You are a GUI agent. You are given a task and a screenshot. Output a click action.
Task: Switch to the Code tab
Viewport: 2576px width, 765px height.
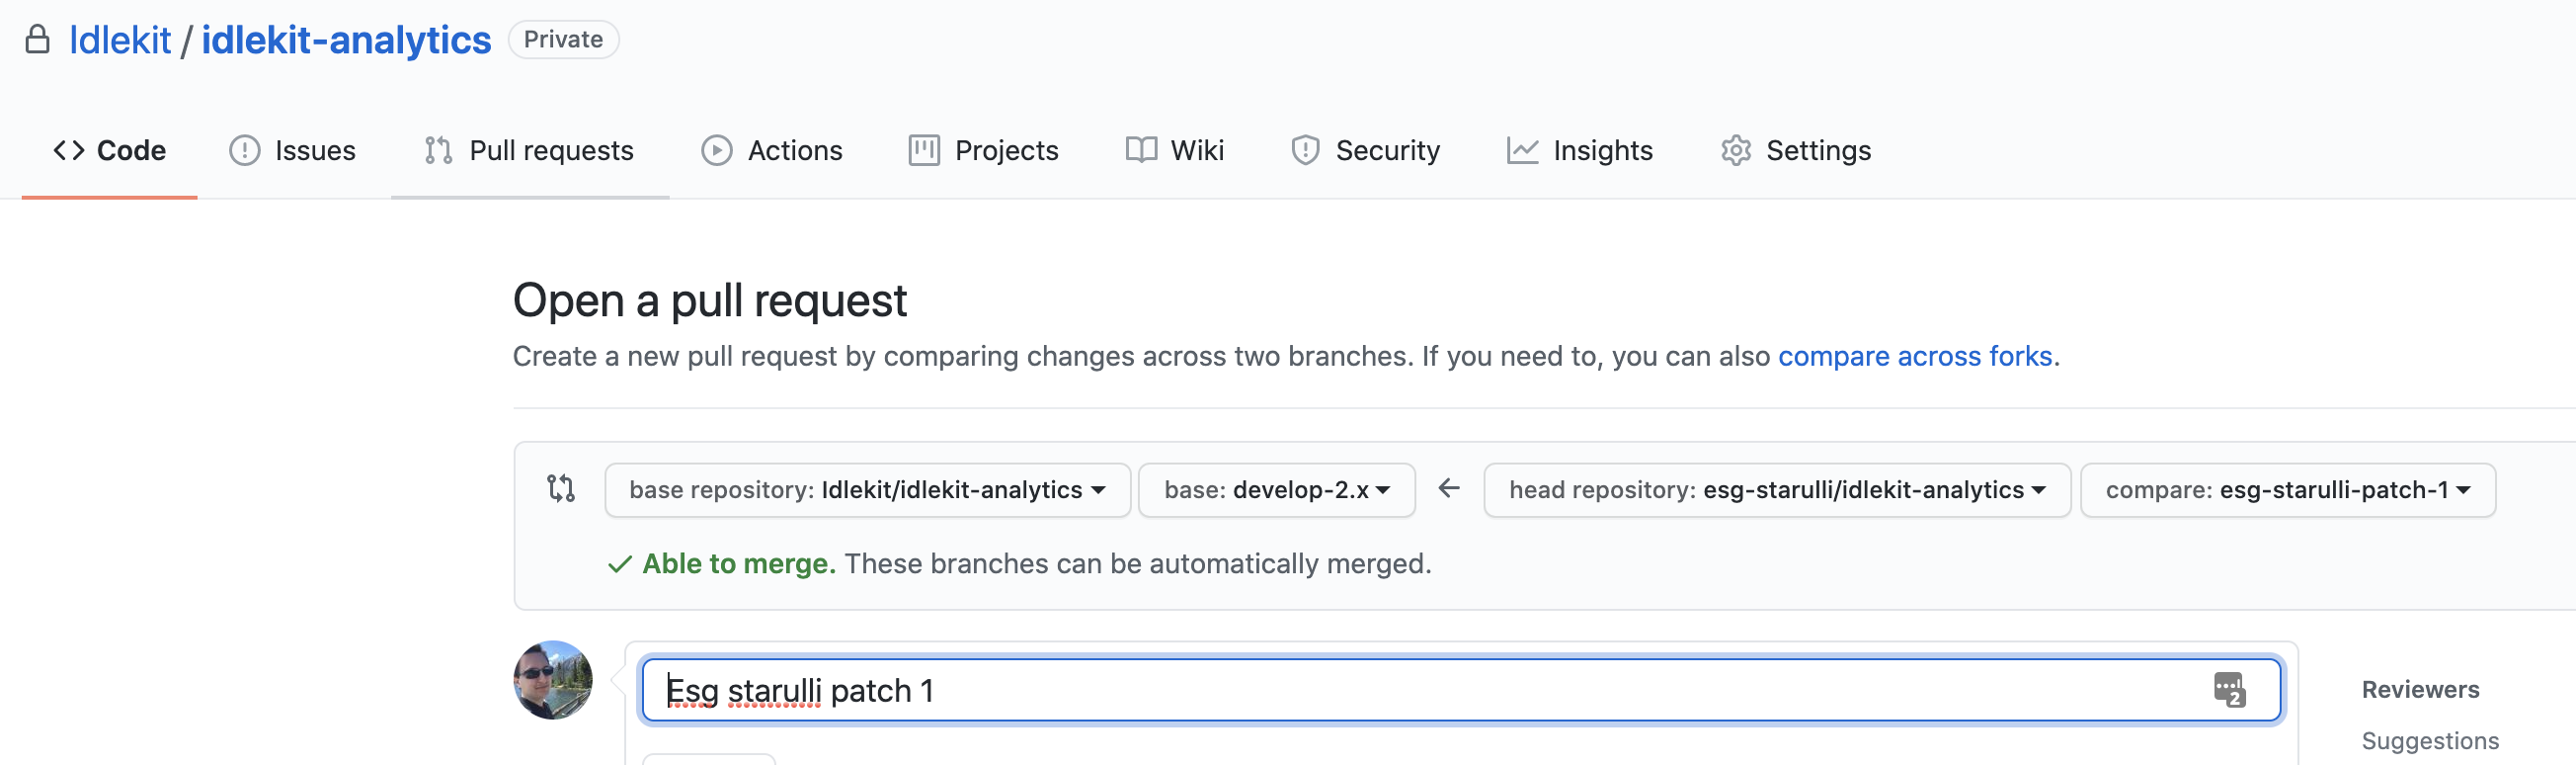(x=109, y=150)
